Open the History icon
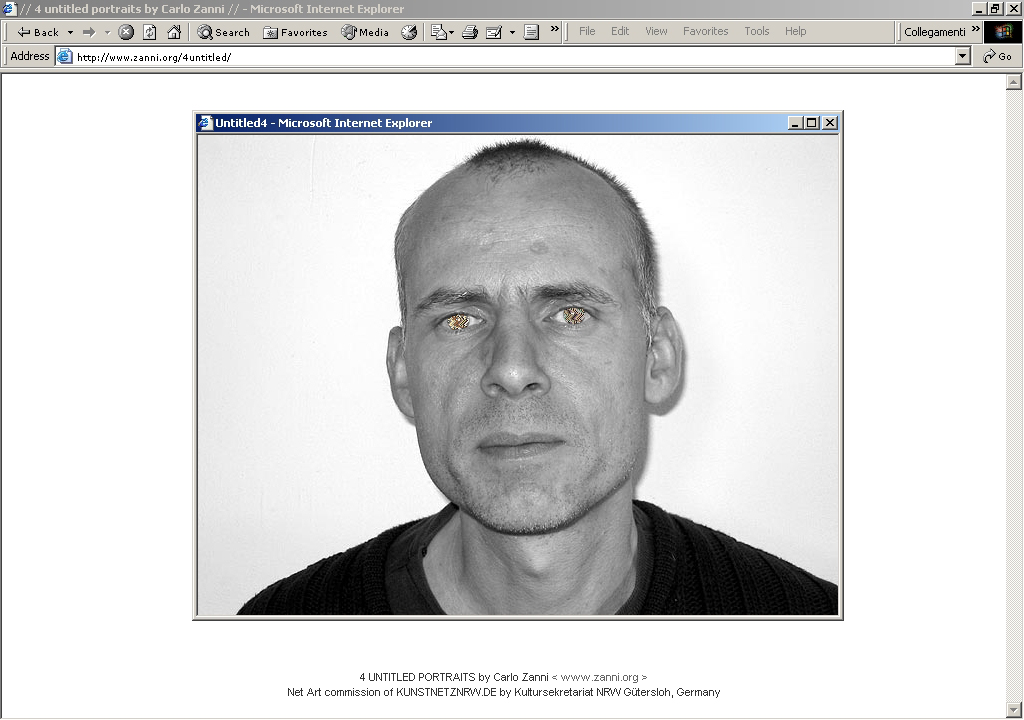Image resolution: width=1024 pixels, height=720 pixels. point(409,32)
